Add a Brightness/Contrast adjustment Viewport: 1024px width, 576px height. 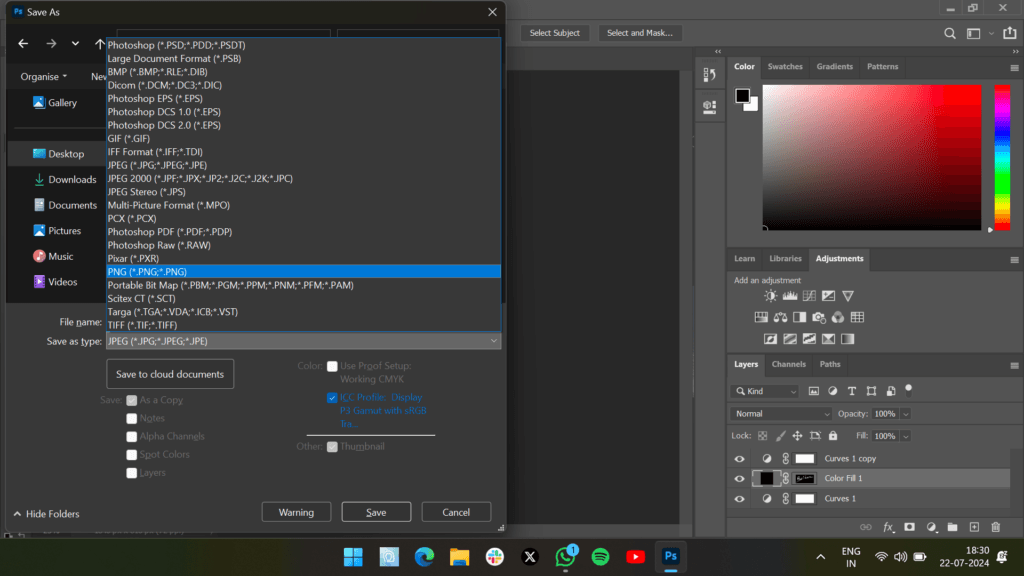771,296
